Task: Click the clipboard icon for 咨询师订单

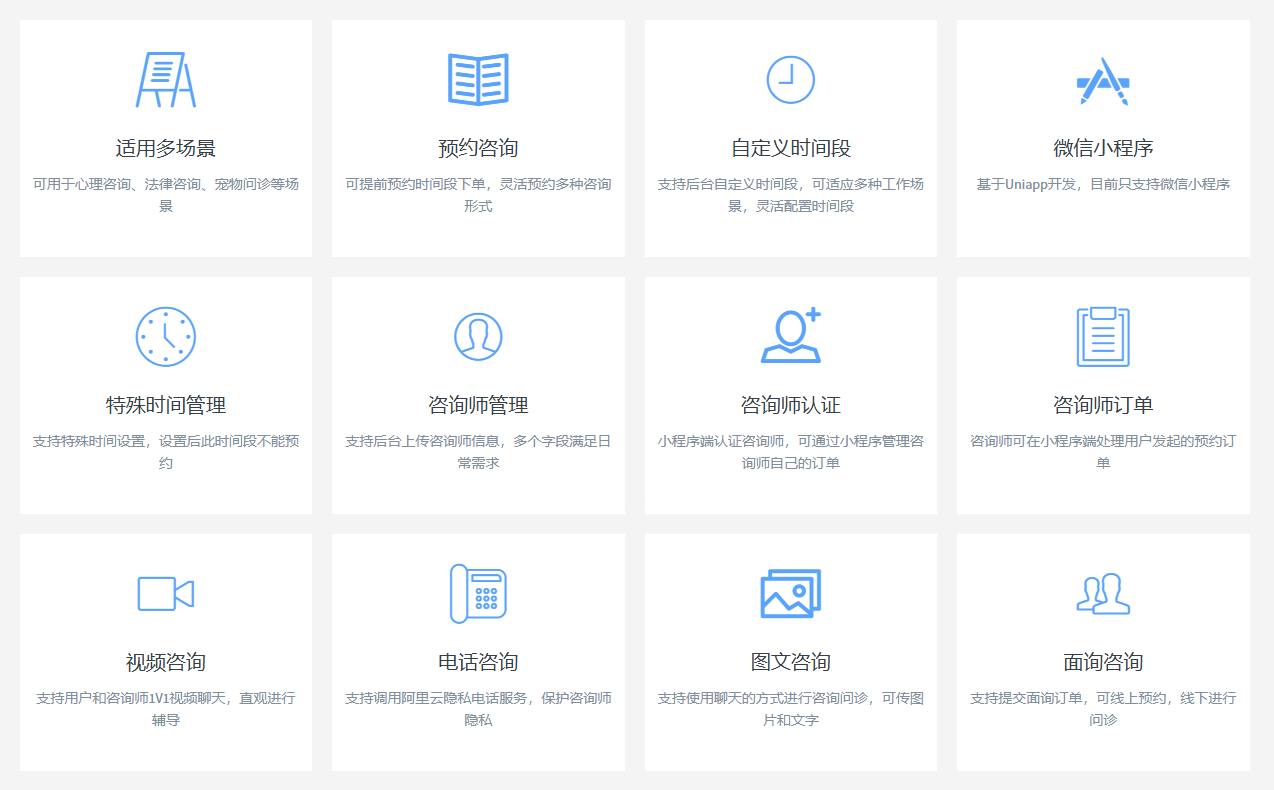Action: (x=1103, y=337)
